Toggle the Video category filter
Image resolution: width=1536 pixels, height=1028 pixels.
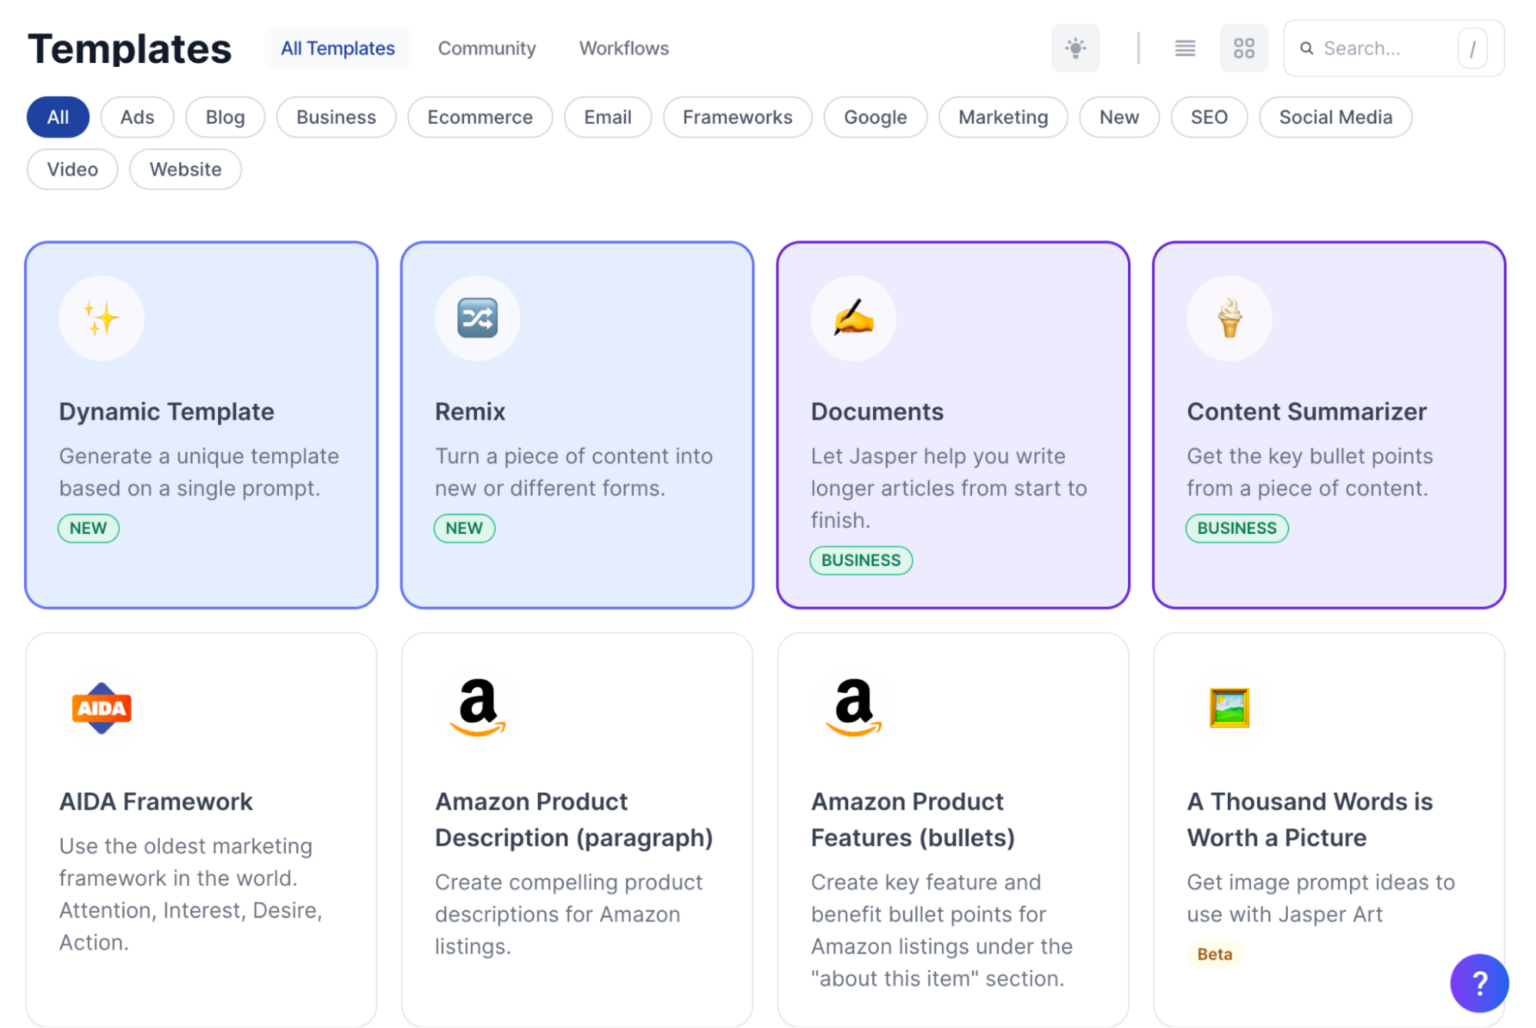coord(71,169)
